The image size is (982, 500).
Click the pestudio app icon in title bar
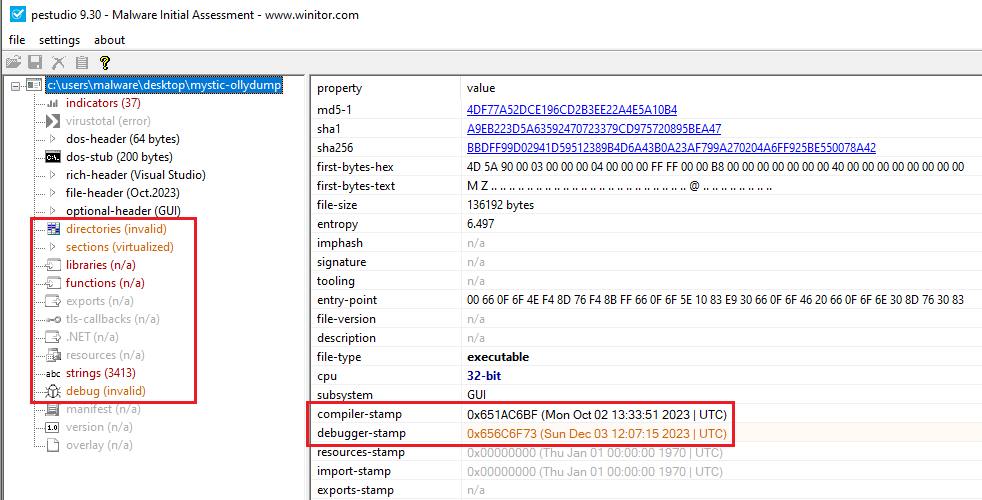tap(18, 14)
